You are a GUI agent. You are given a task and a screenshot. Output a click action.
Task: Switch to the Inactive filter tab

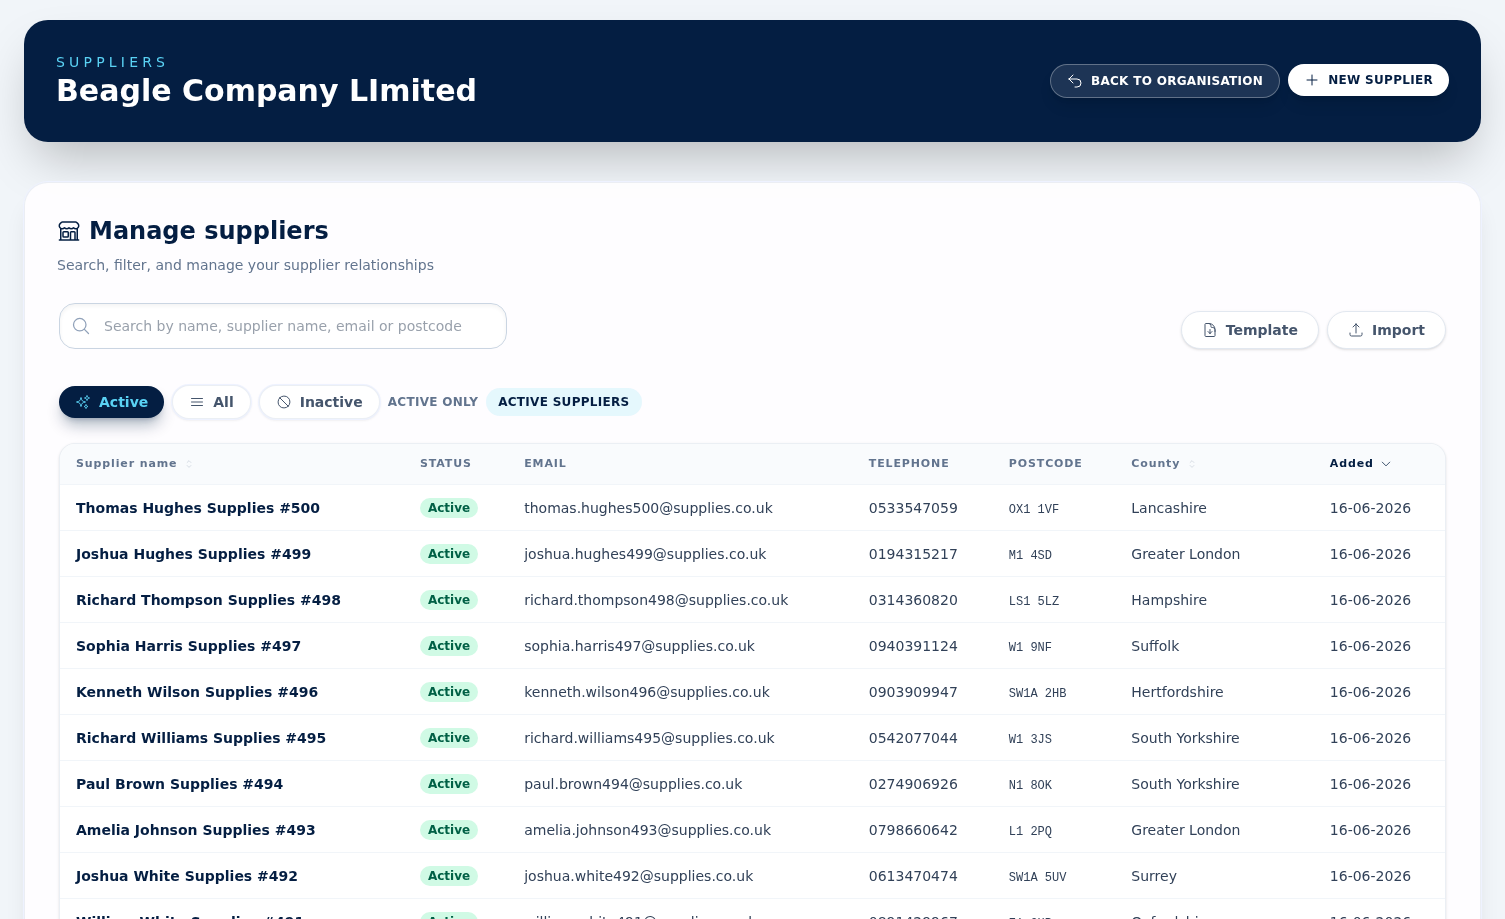(319, 402)
